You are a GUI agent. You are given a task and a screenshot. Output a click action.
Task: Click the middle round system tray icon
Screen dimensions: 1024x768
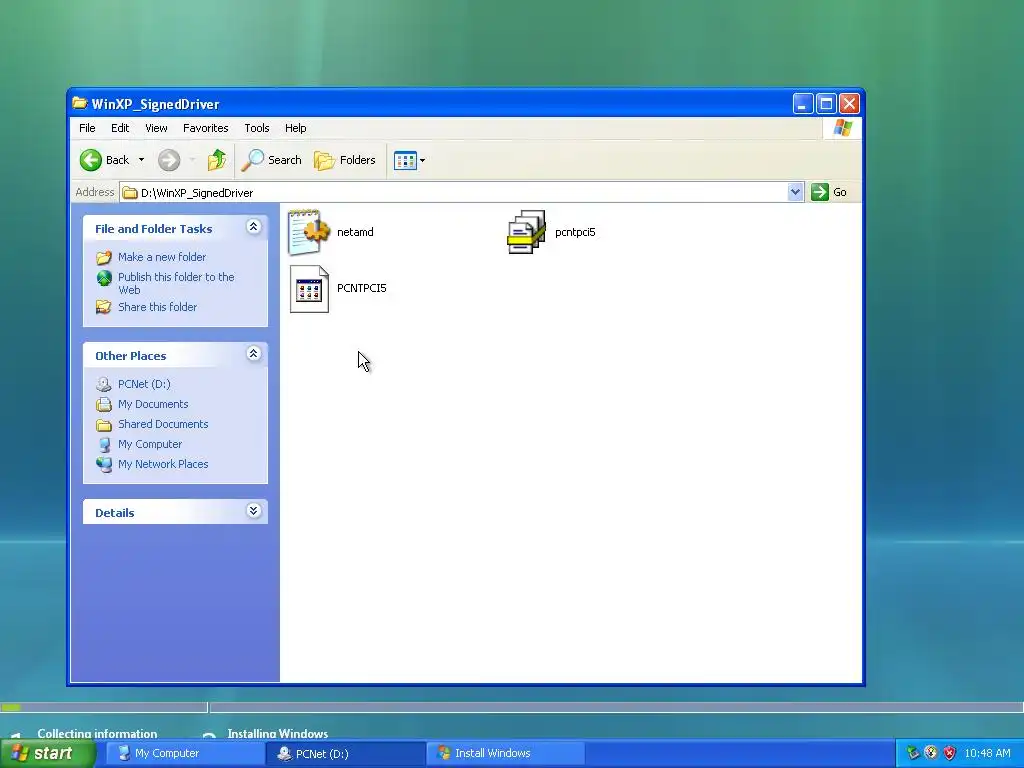click(x=931, y=753)
